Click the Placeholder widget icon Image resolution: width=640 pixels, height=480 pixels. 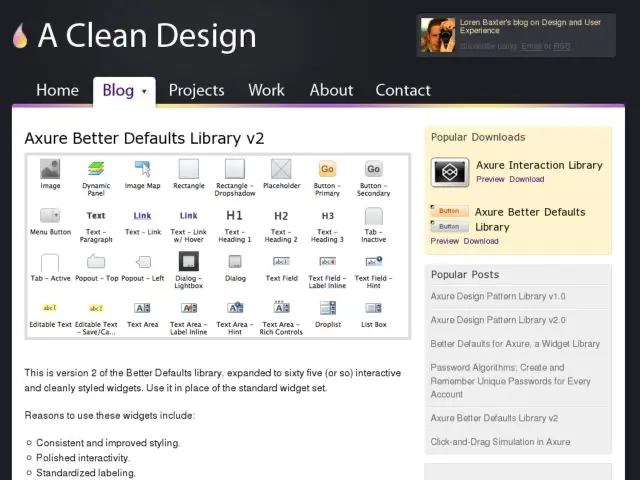coord(281,169)
